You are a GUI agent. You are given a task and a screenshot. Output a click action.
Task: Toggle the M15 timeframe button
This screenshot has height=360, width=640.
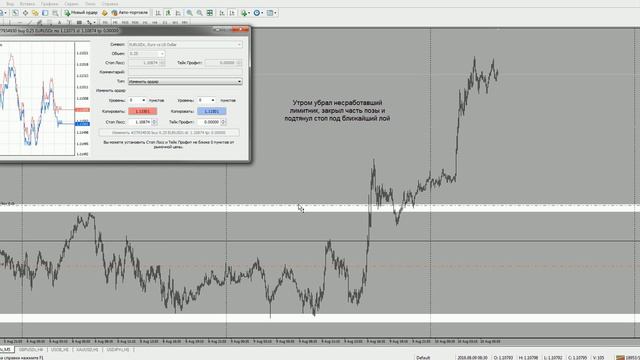click(125, 22)
